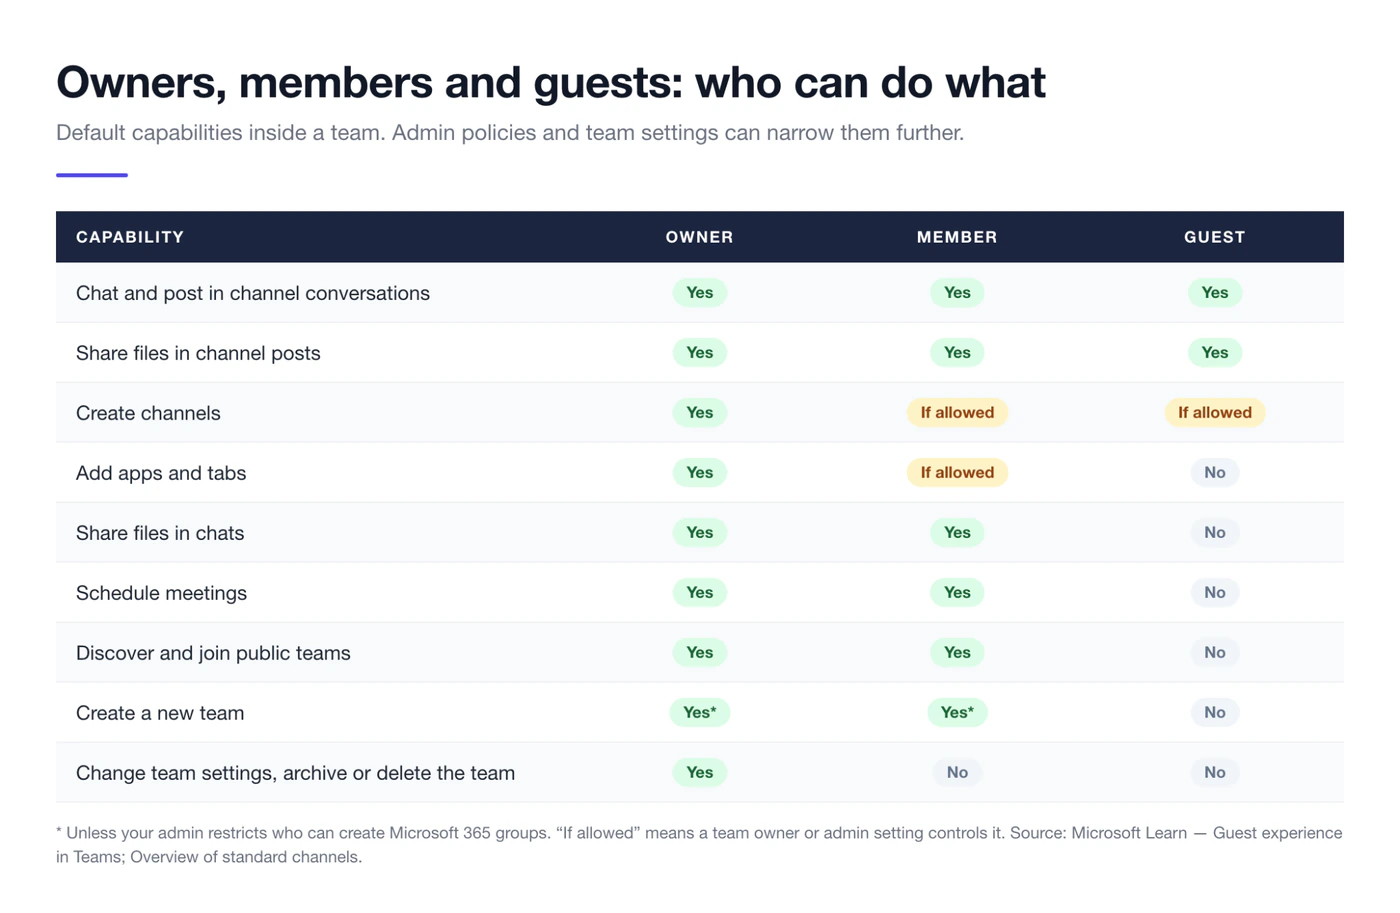Click Owner 'Yes' badge for Share files in chats
Viewport: 1400px width, 913px height.
click(700, 532)
